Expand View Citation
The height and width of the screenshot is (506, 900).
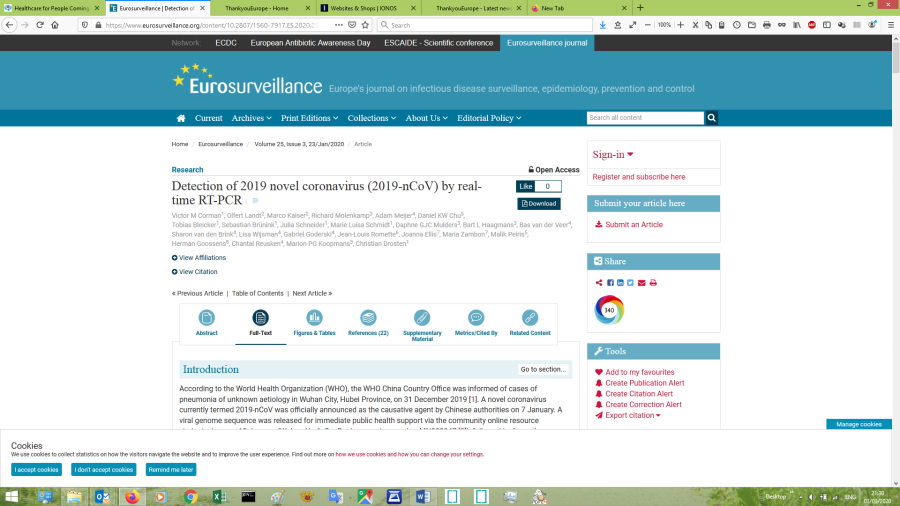tap(196, 272)
